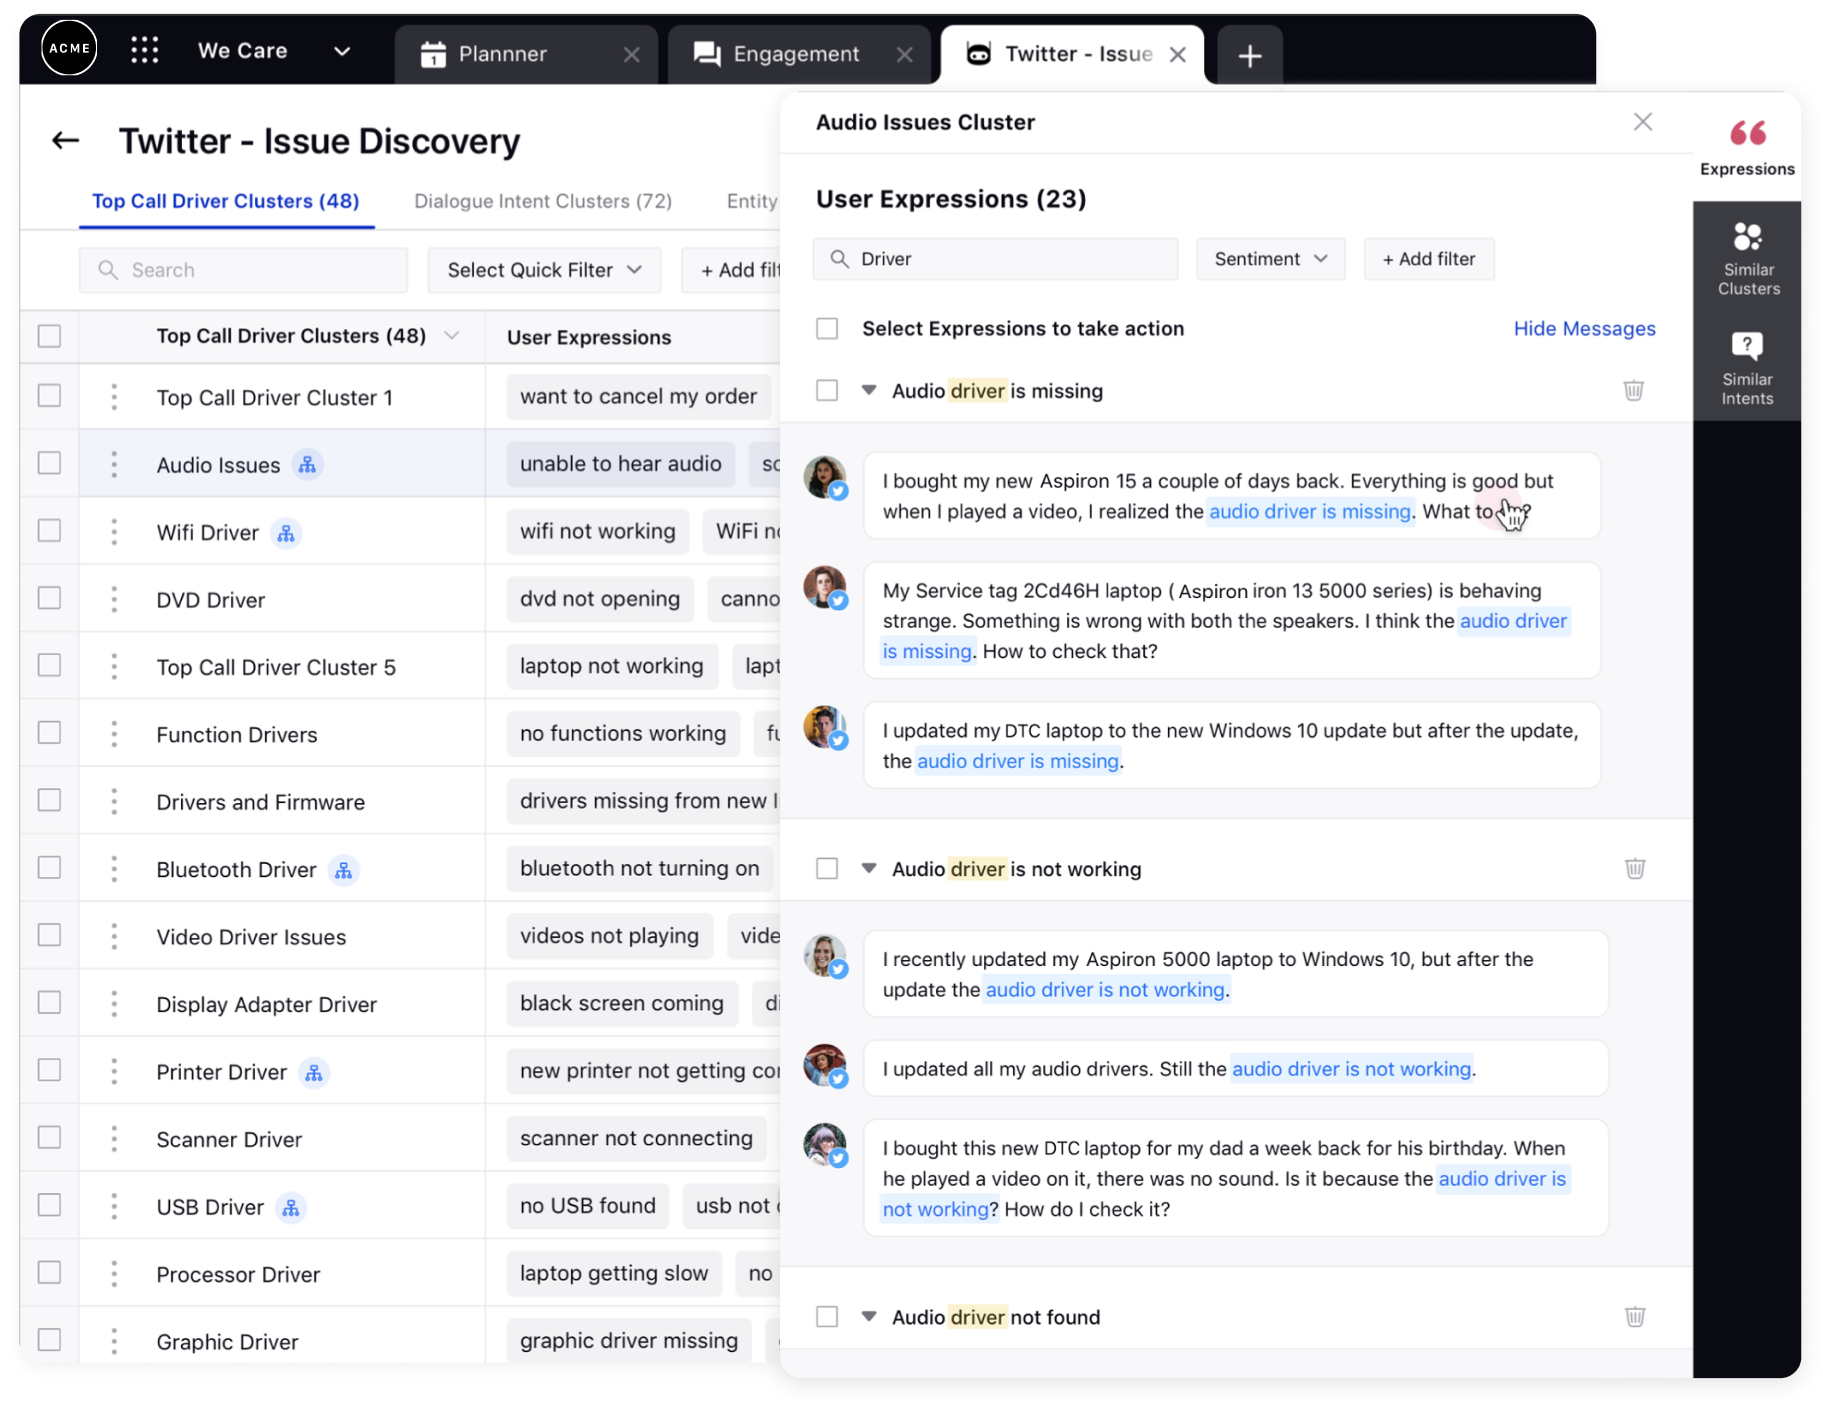This screenshot has height=1405, width=1823.
Task: Check the Wifi Driver row checkbox
Action: tap(49, 530)
